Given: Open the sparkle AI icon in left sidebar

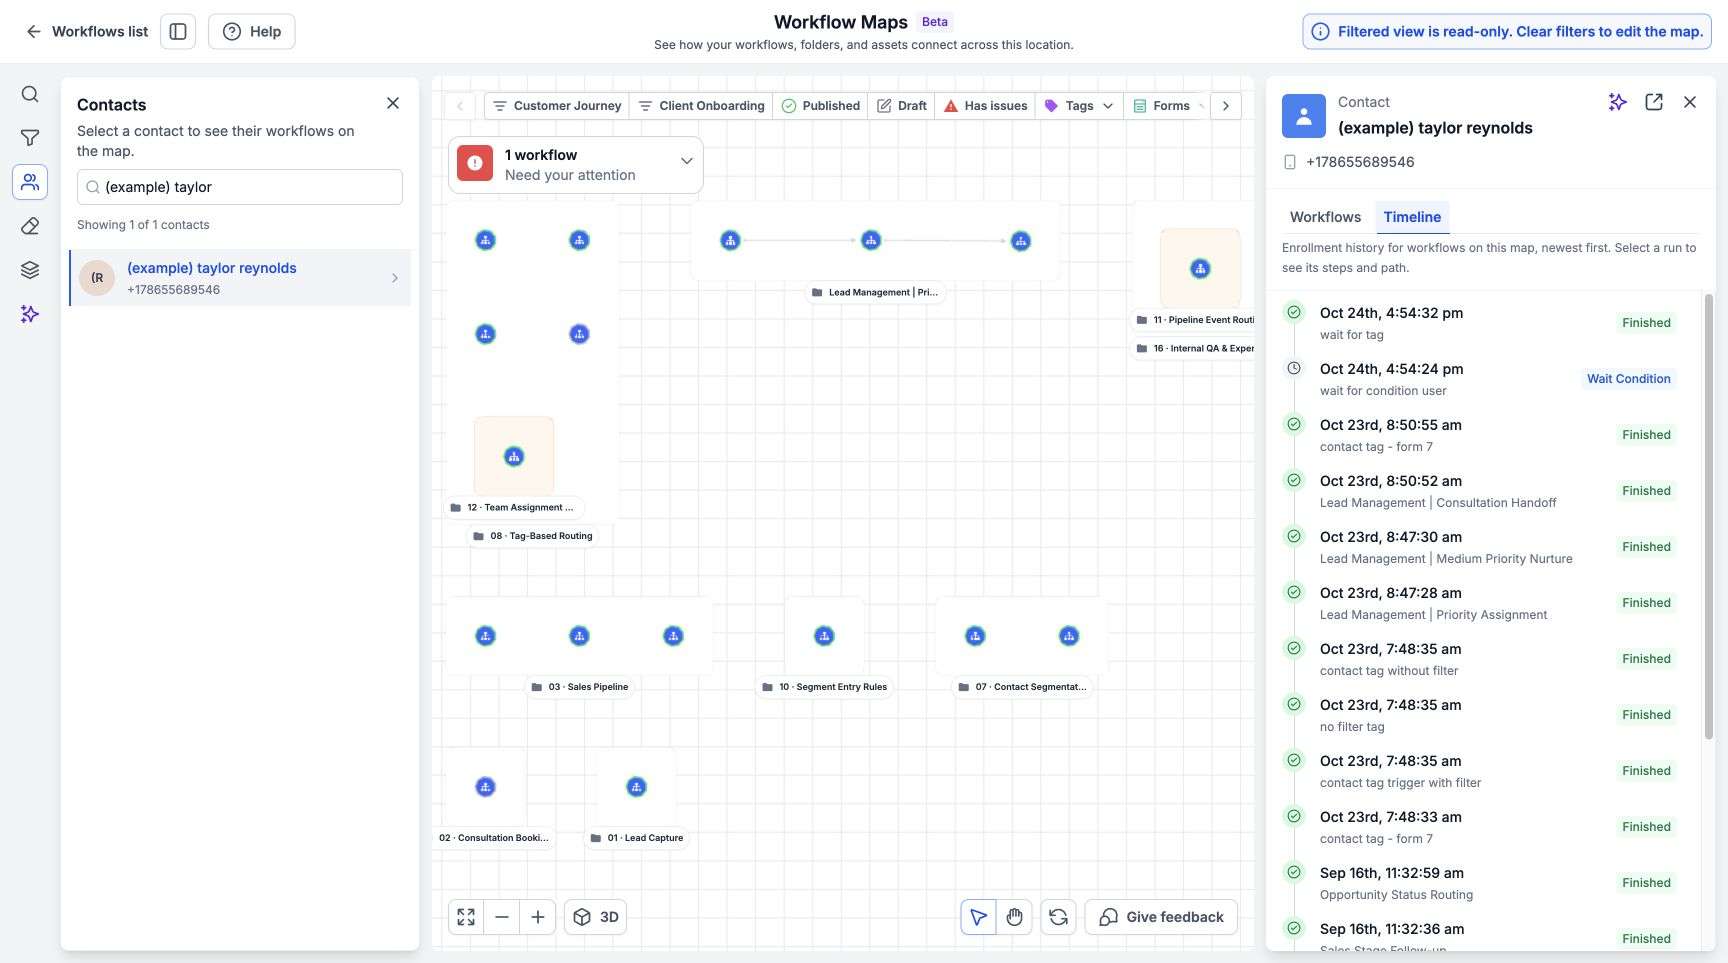Looking at the screenshot, I should 30,314.
